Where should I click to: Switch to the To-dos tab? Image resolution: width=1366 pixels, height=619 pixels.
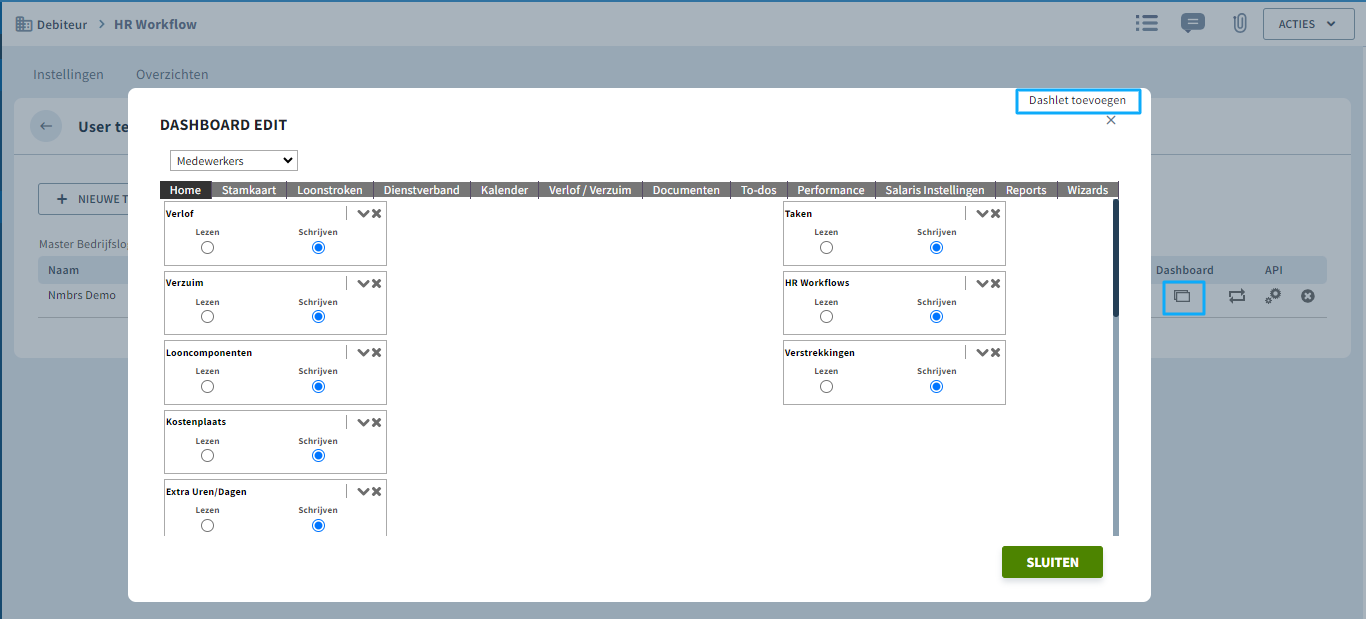(x=759, y=190)
